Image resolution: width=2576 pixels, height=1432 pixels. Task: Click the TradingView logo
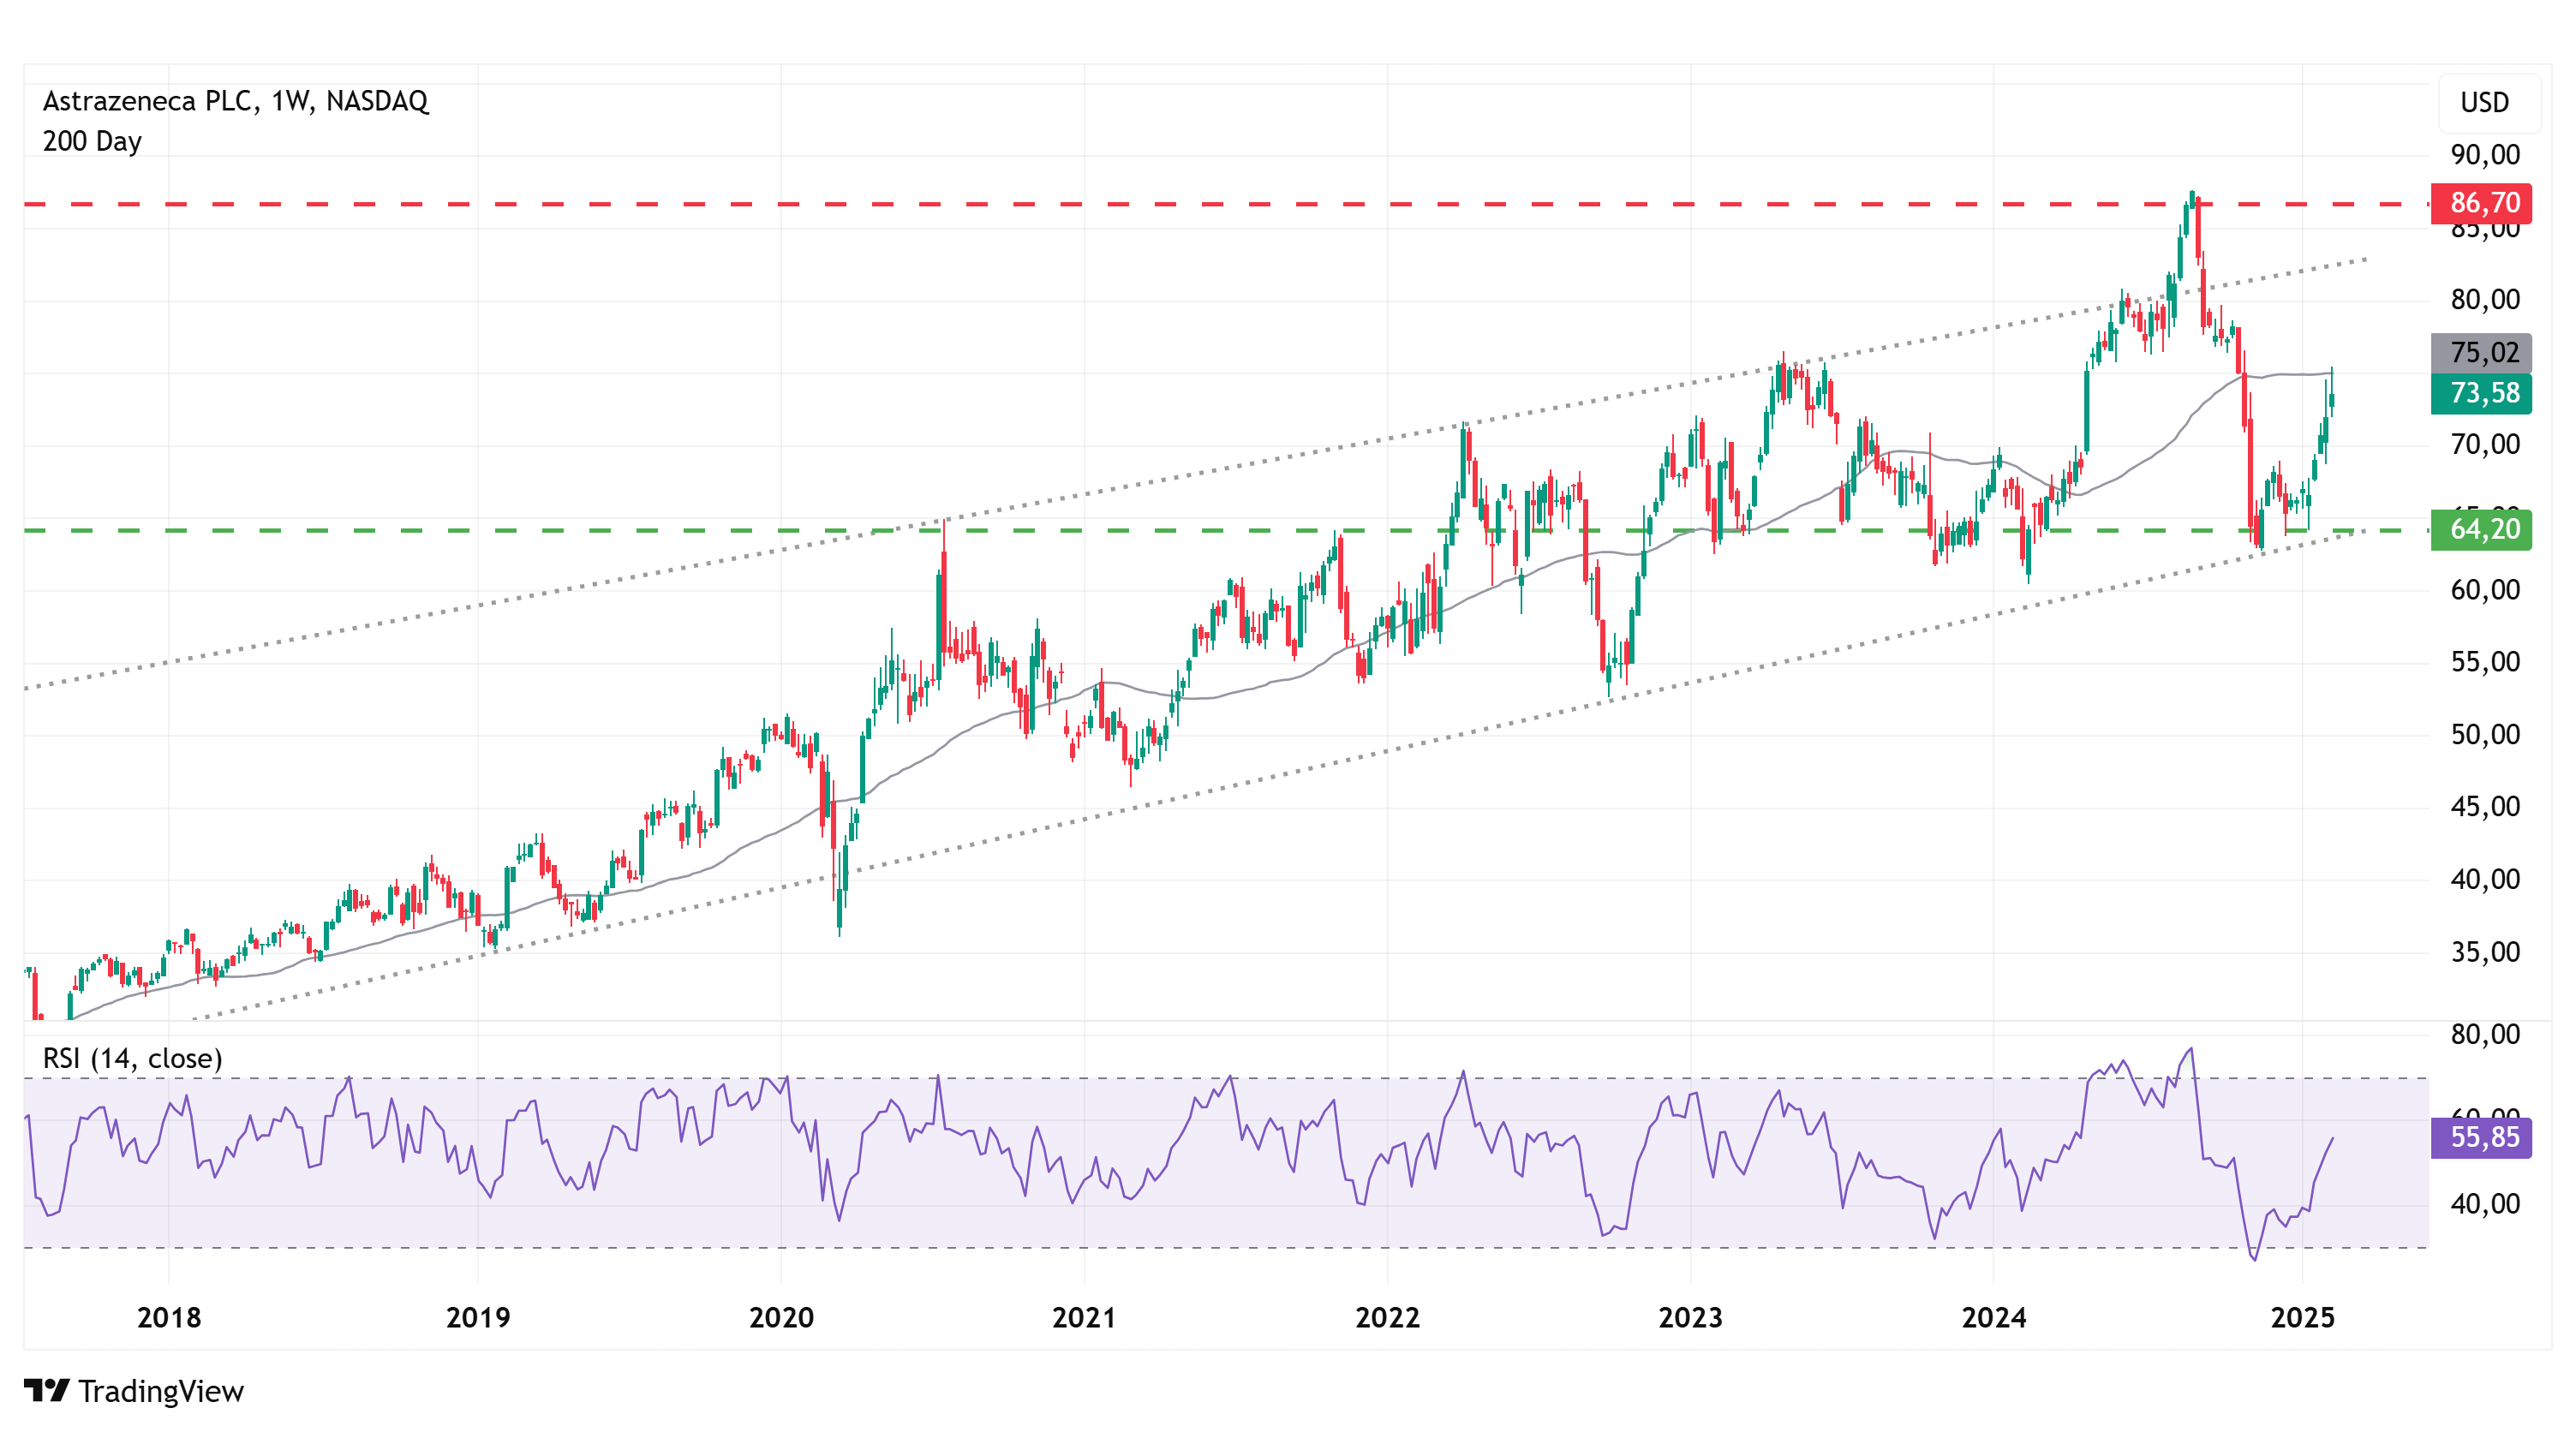click(x=134, y=1391)
